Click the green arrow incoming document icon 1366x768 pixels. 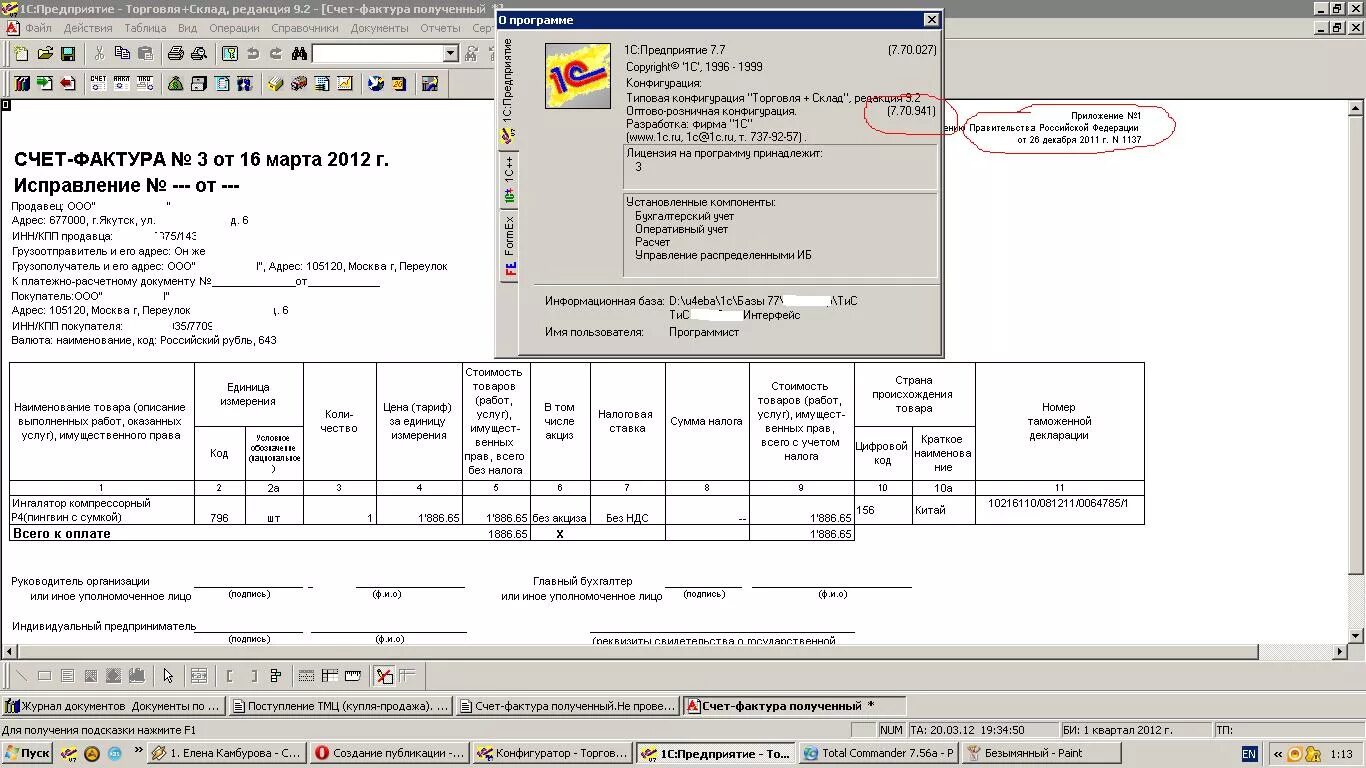45,84
